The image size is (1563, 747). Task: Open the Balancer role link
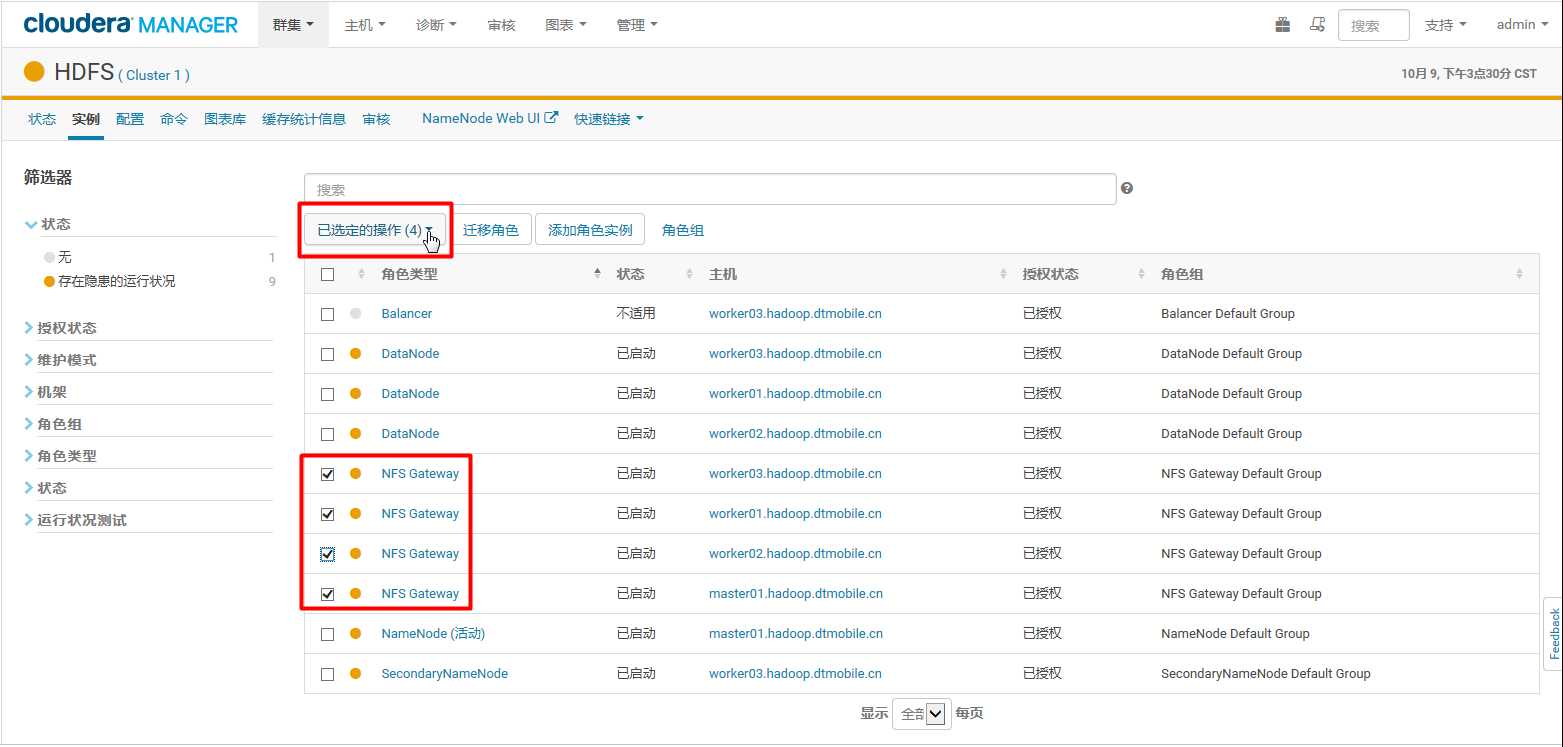click(407, 314)
